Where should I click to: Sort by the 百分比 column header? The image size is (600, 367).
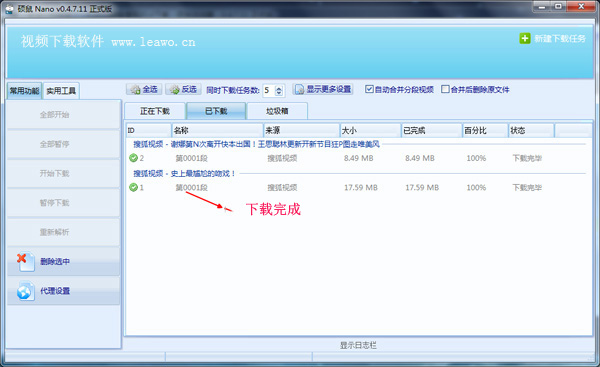pyautogui.click(x=485, y=130)
